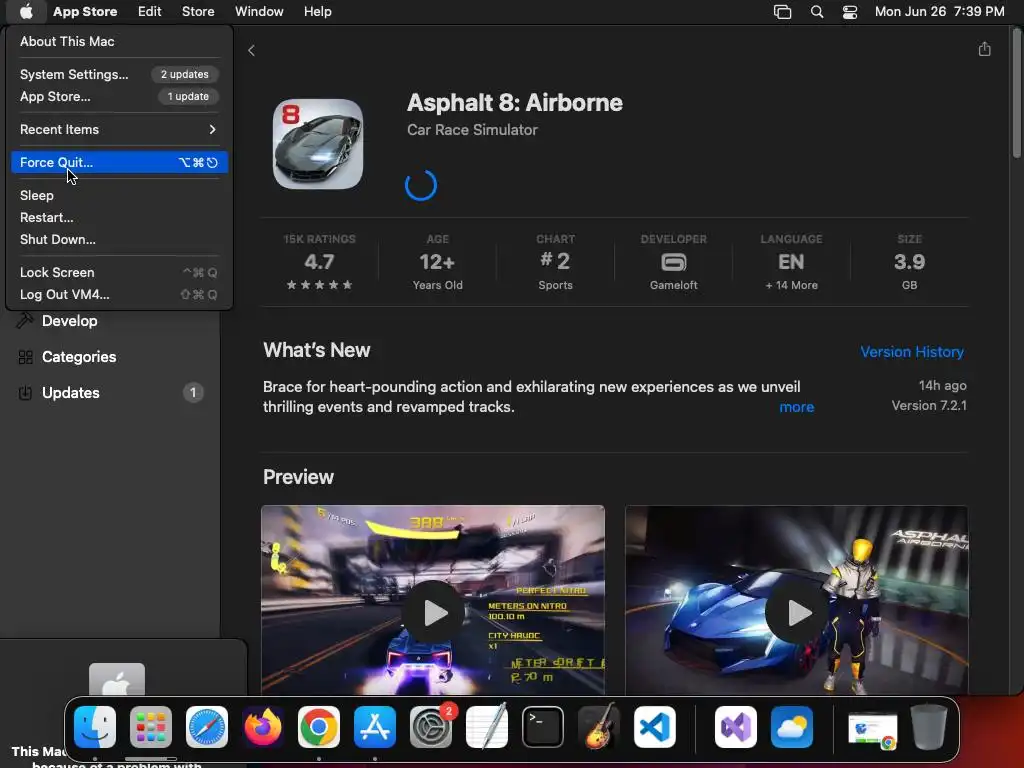
Task: Click the share icon at top right
Action: coord(984,49)
